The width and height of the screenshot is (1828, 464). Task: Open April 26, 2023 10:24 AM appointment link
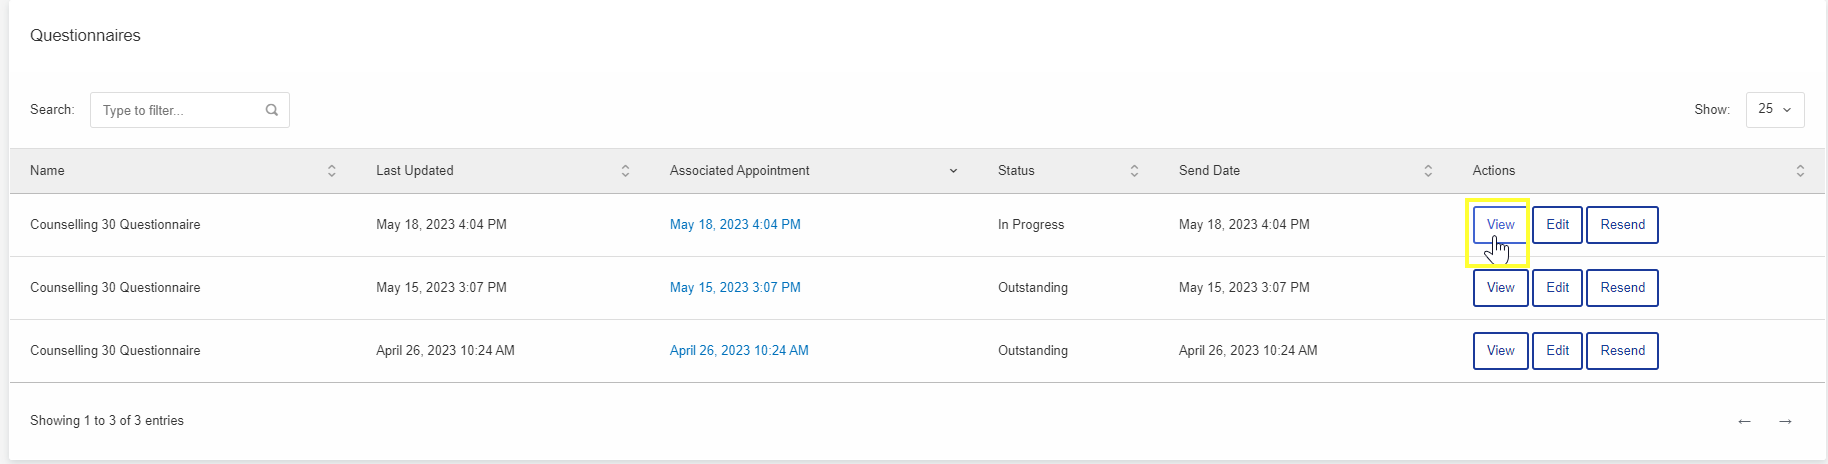click(739, 351)
